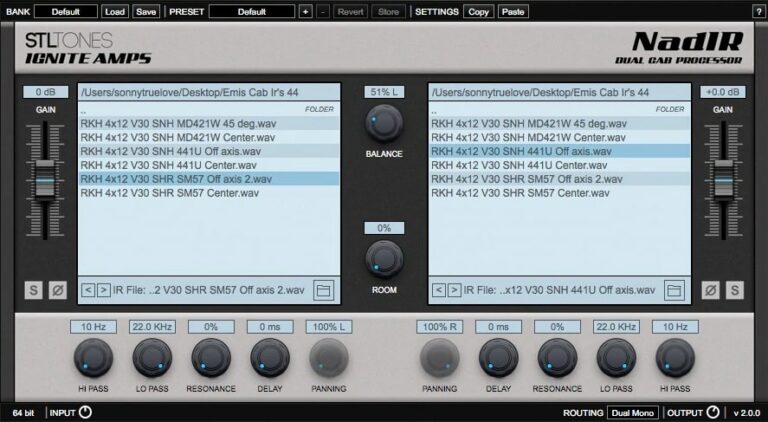The height and width of the screenshot is (422, 768).
Task: Click the left cab LO PASS knob
Action: 152,358
